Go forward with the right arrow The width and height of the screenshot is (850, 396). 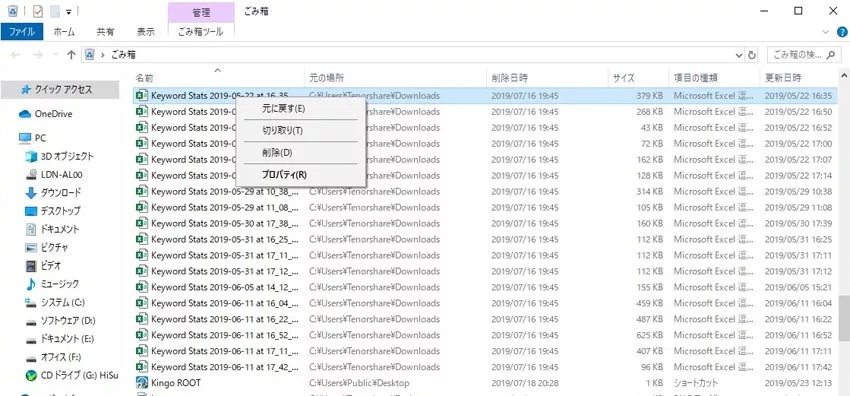coord(38,55)
